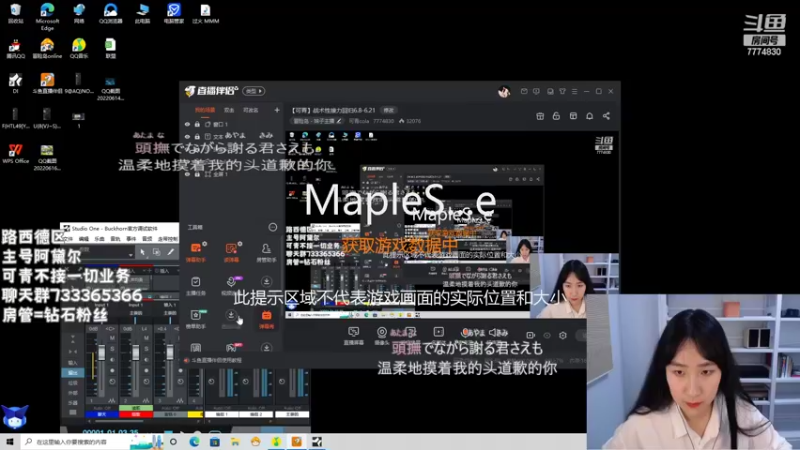
Task: Open the WPS Office desktop icon
Action: click(15, 153)
